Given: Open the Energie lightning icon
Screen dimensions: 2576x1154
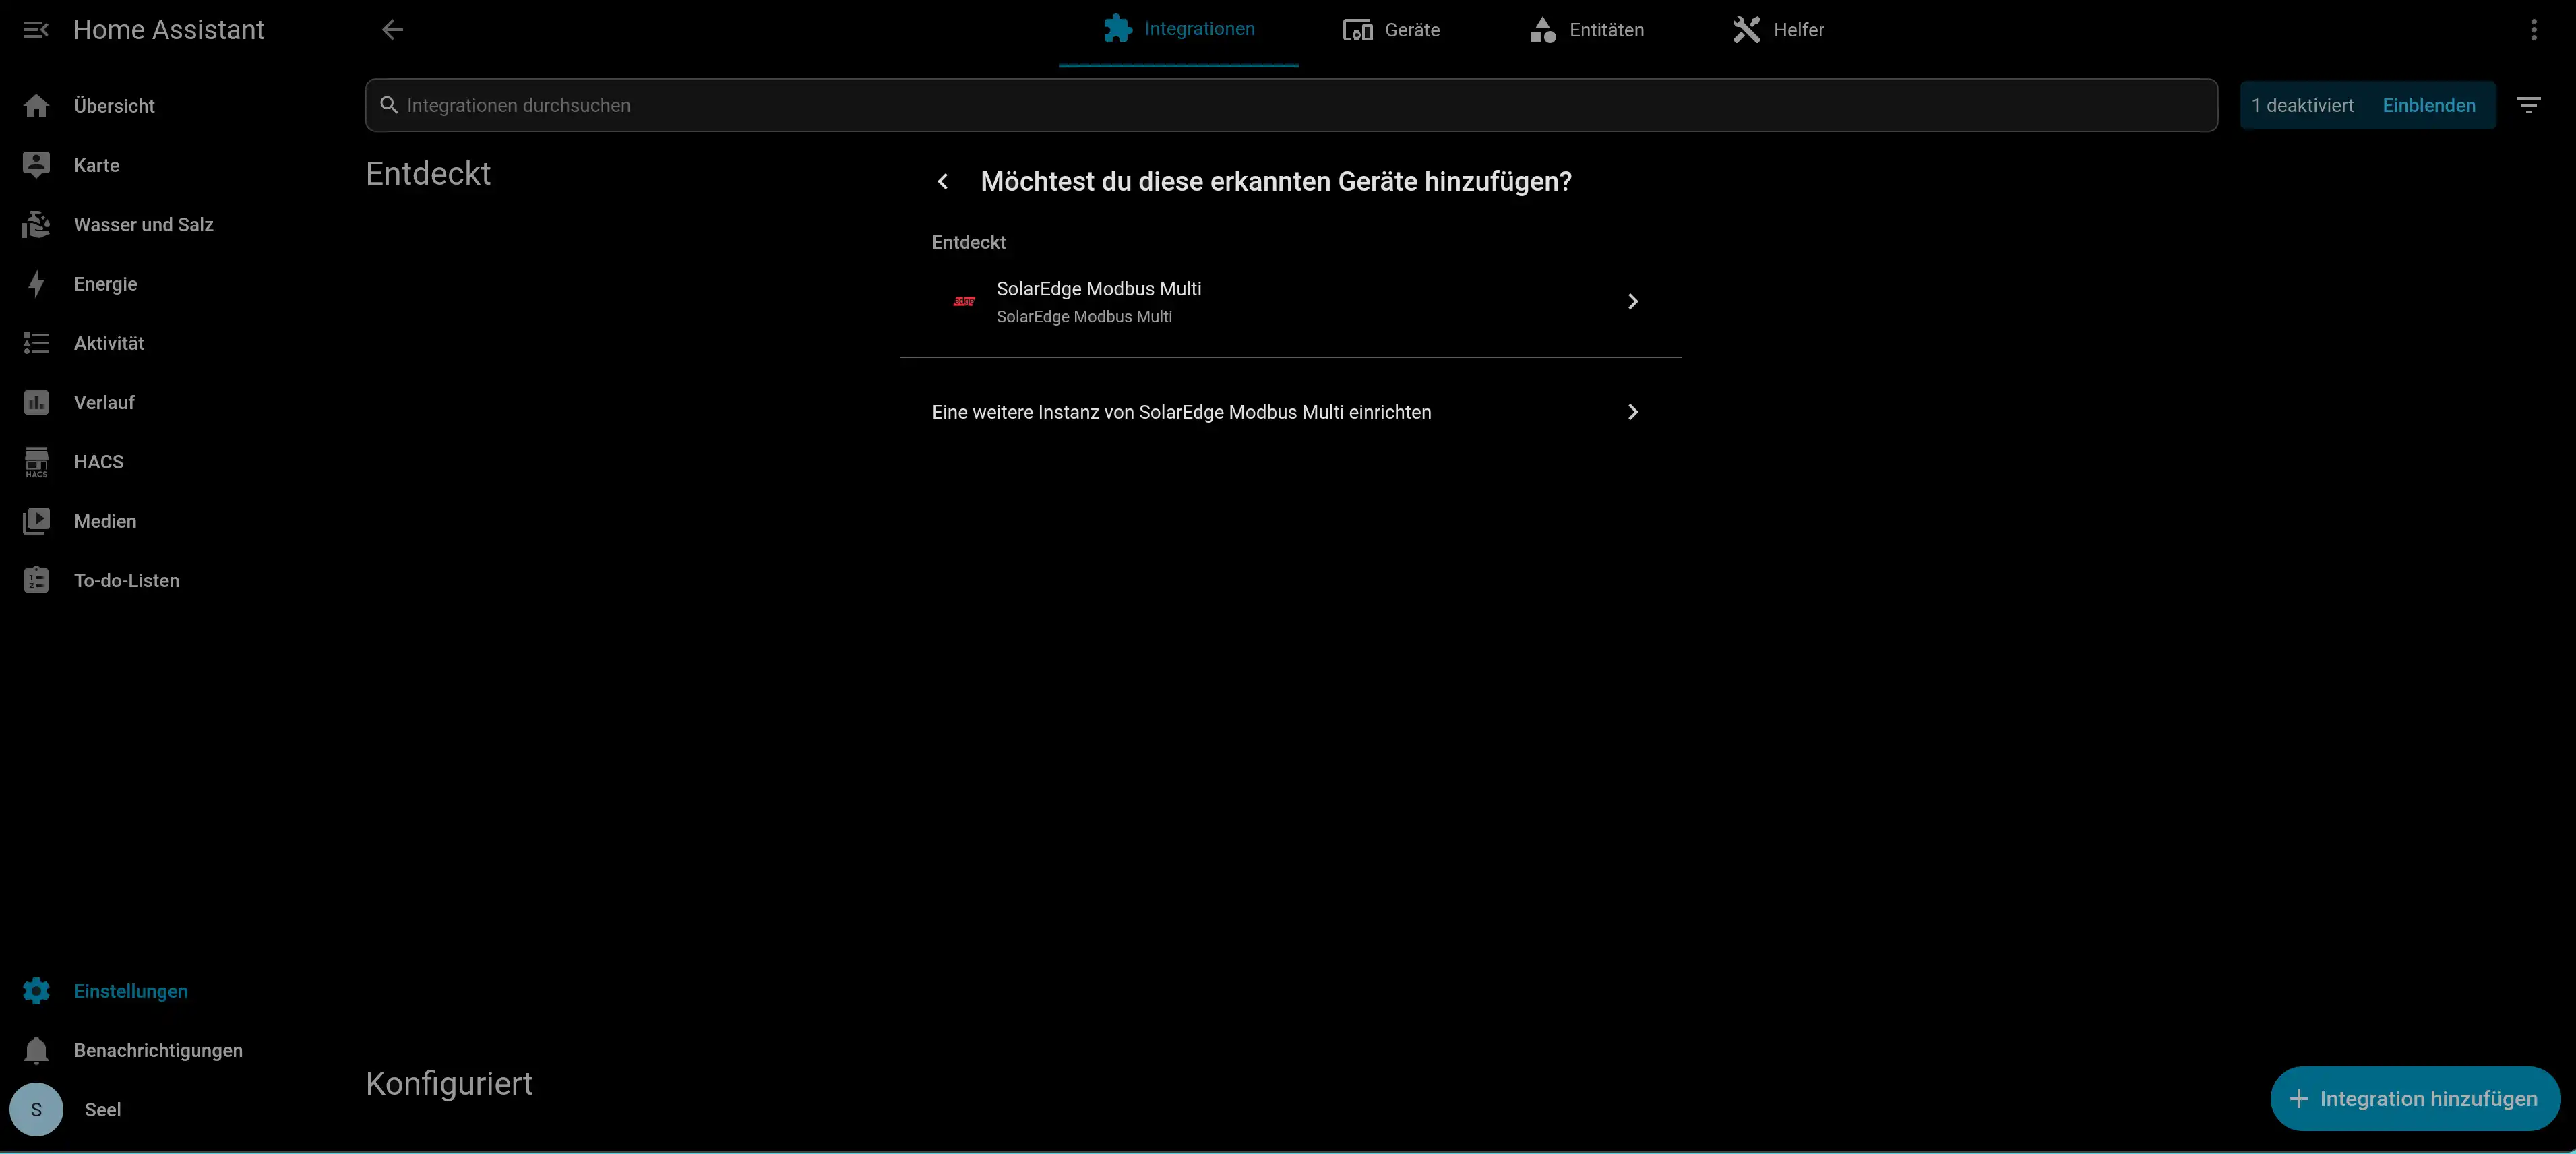Looking at the screenshot, I should click(x=36, y=284).
